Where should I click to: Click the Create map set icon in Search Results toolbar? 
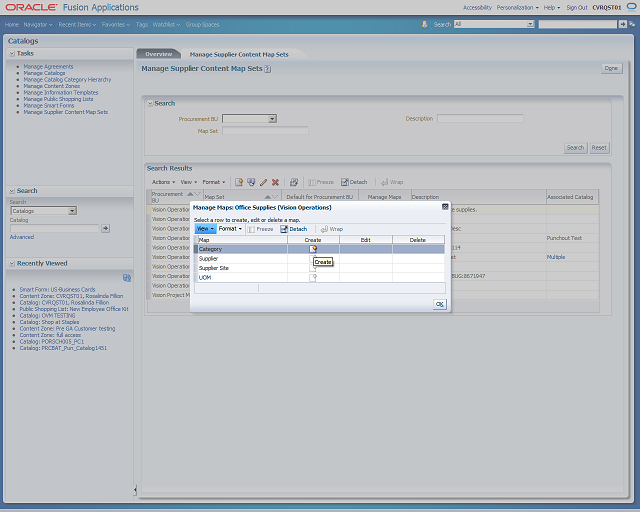tap(239, 182)
